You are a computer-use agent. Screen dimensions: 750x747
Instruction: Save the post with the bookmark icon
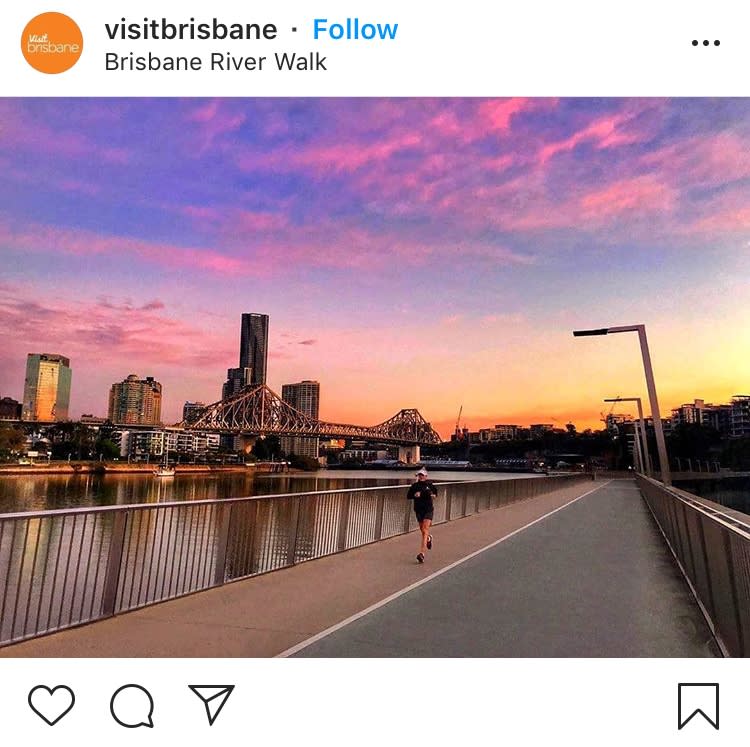coord(698,706)
